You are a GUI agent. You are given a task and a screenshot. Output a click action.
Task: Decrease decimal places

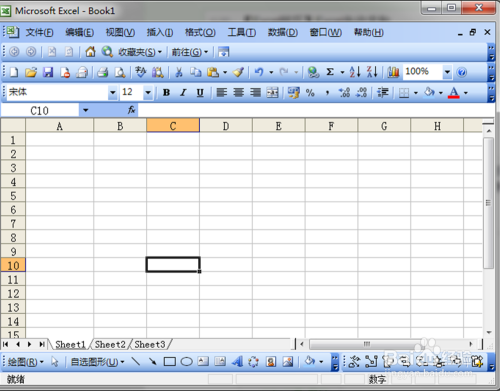[361, 93]
